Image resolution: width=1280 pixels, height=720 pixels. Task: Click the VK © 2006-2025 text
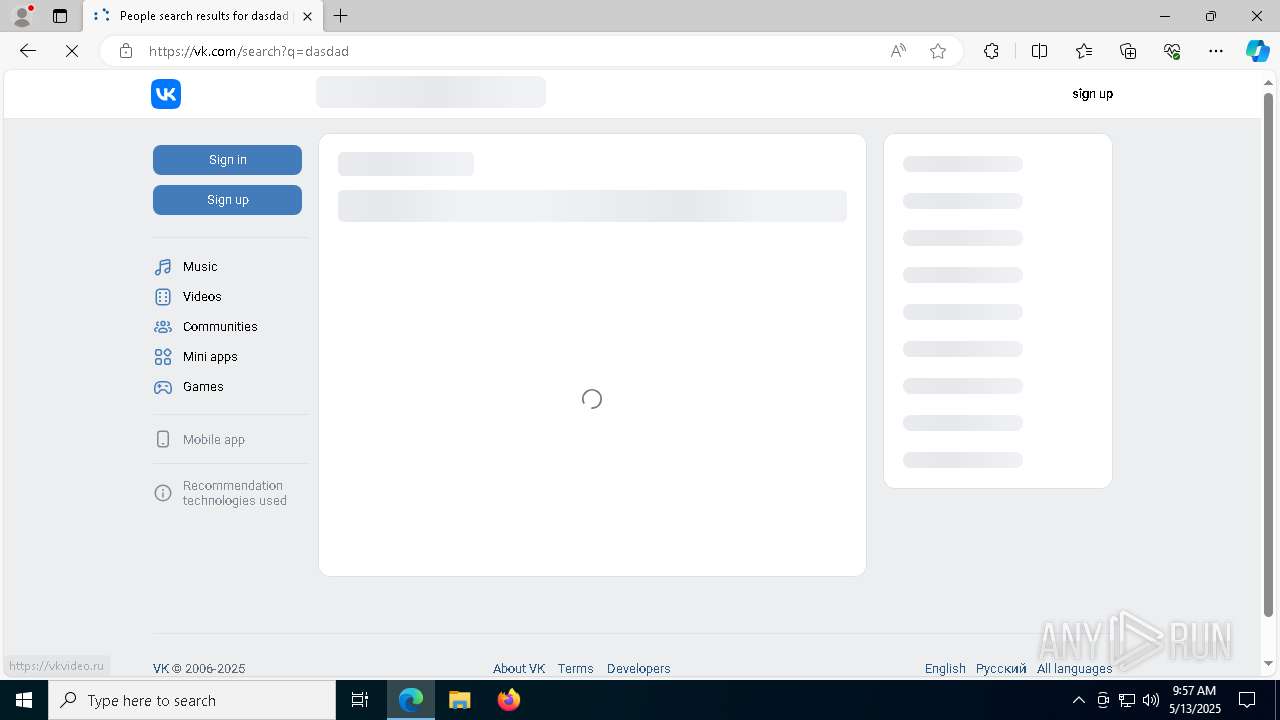(x=199, y=669)
